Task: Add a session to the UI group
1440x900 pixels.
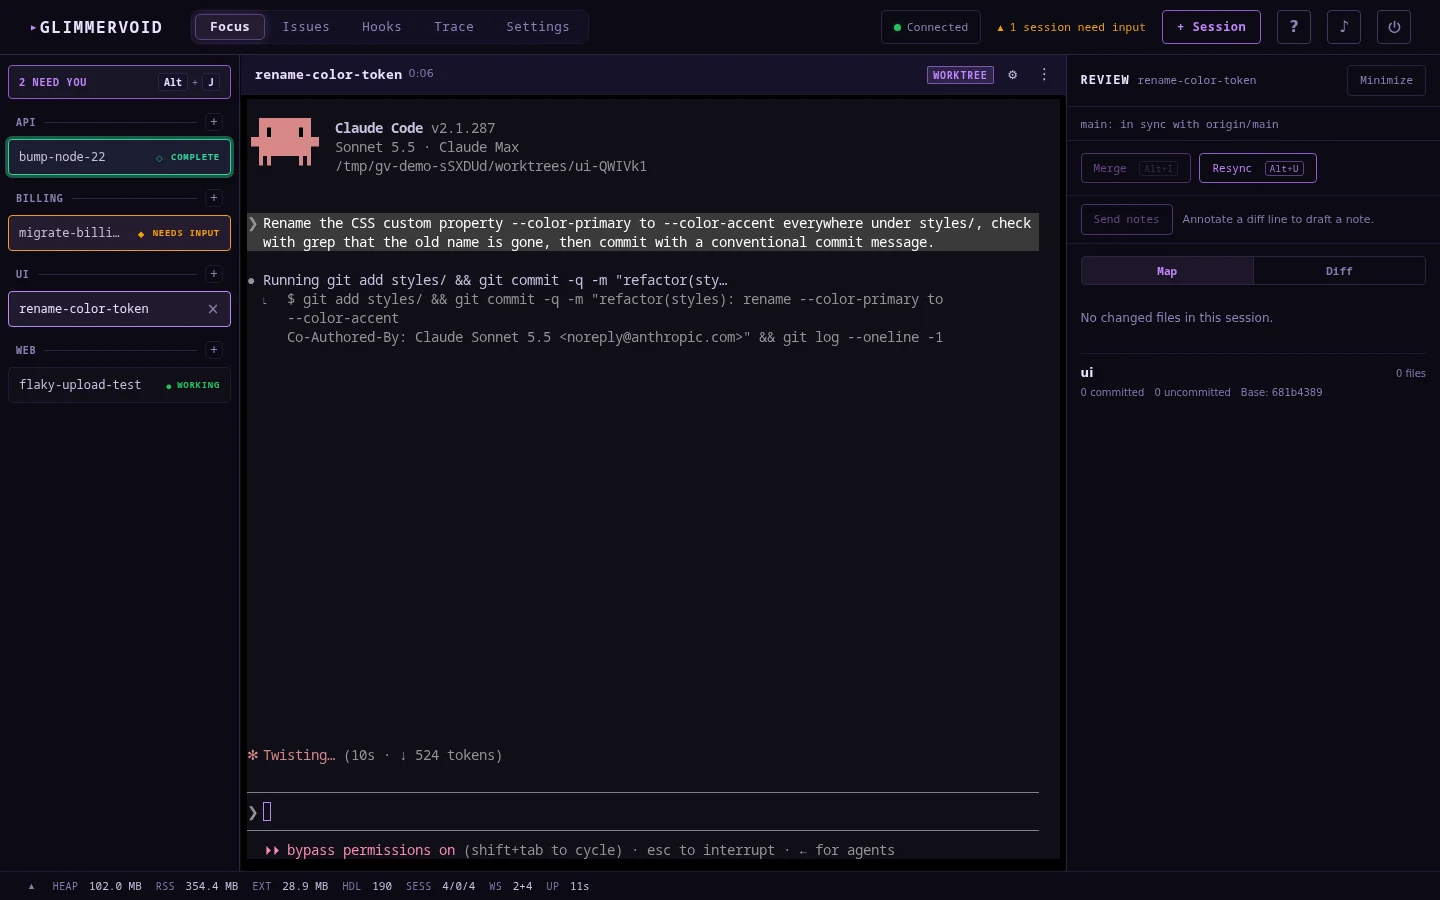Action: pyautogui.click(x=213, y=274)
